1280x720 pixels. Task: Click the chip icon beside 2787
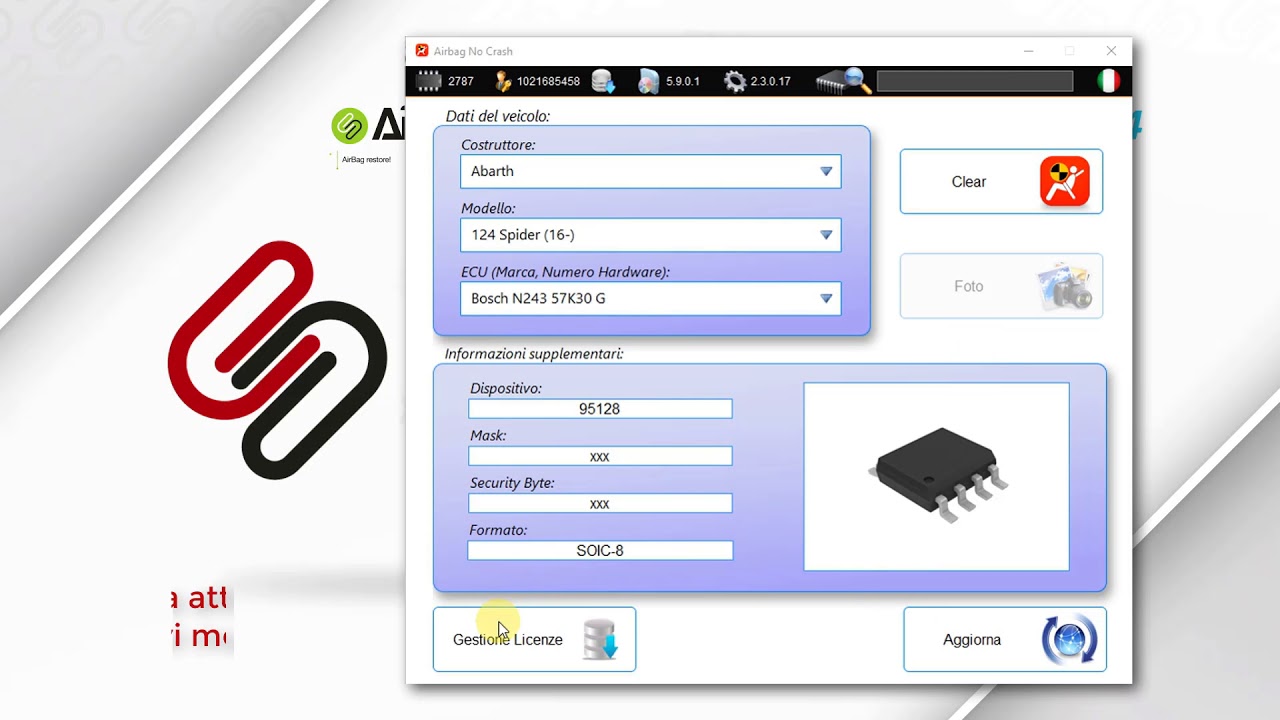429,81
